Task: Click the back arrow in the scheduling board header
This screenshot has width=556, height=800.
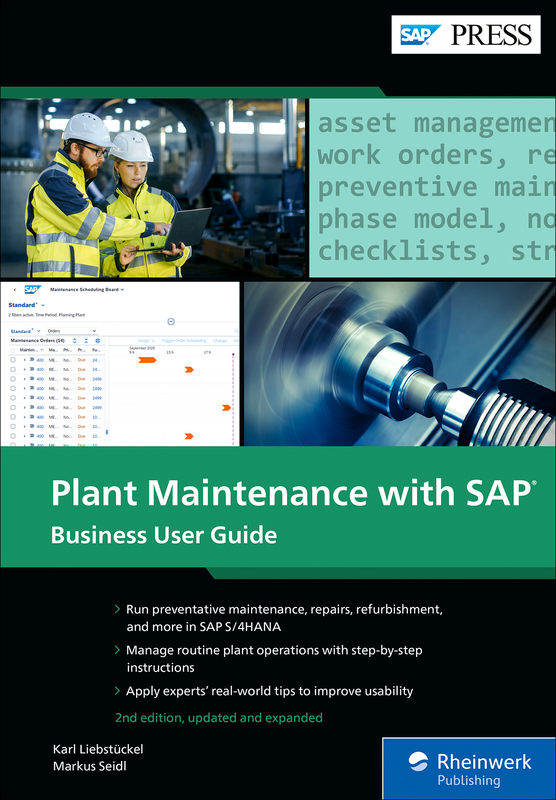Action: pos(15,290)
